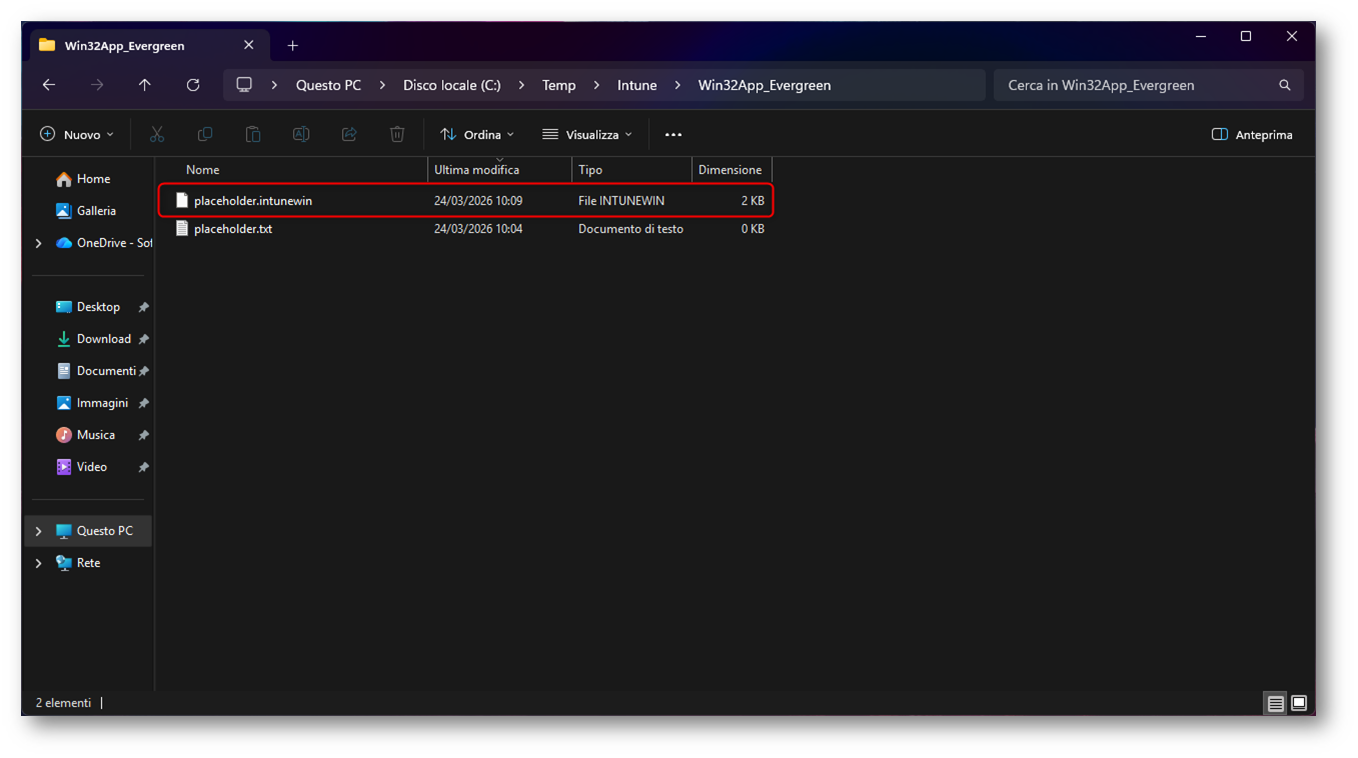Expand the Questo PC tree node

click(x=39, y=531)
